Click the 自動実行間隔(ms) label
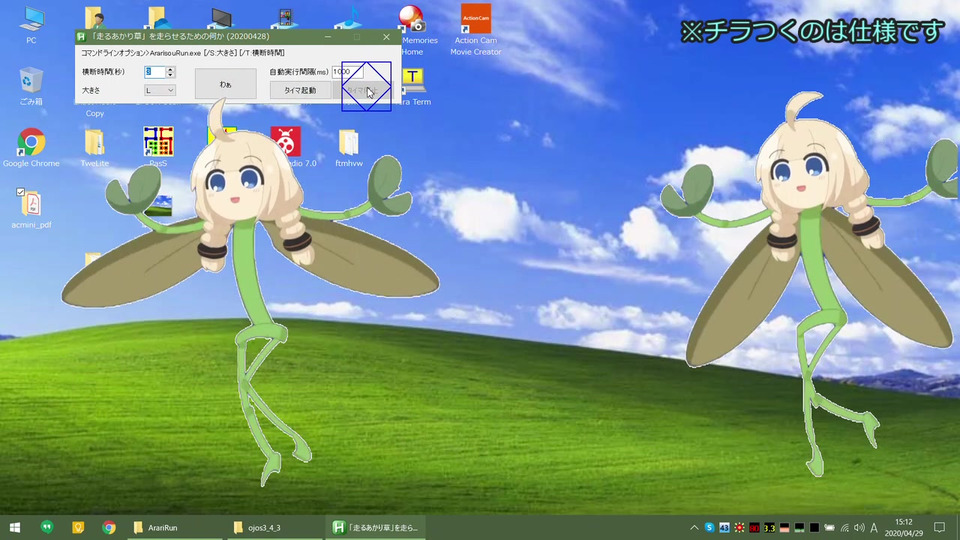960x540 pixels. (x=299, y=72)
